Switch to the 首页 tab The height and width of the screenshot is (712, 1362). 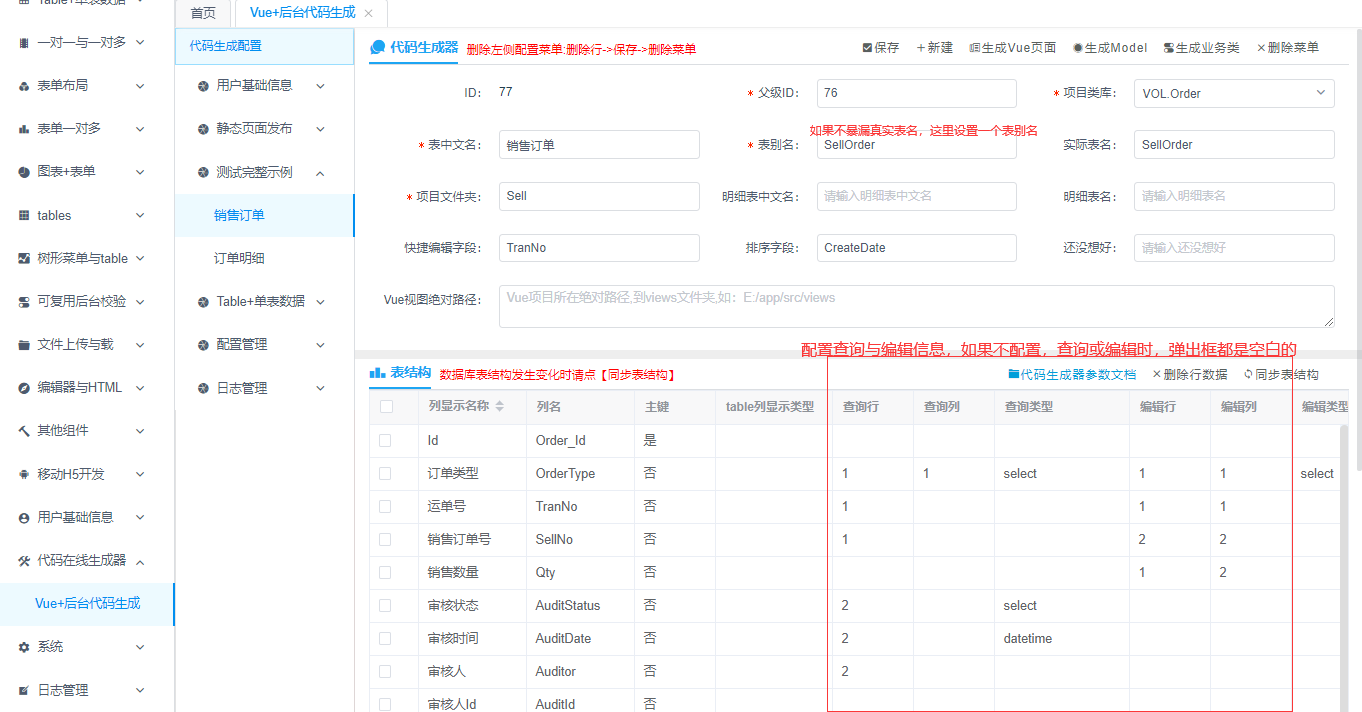tap(203, 13)
